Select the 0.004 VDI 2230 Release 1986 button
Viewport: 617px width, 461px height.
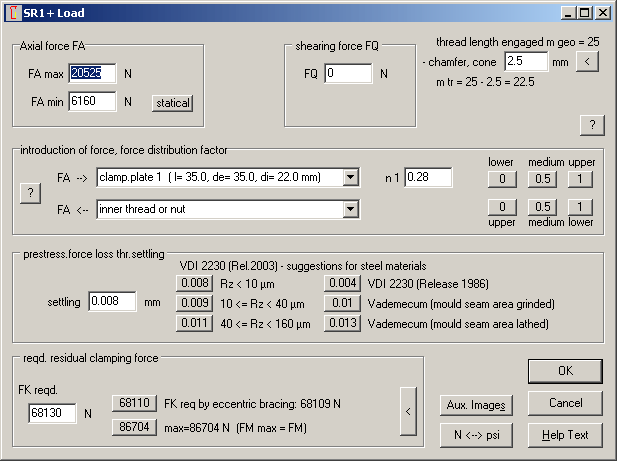(x=341, y=283)
